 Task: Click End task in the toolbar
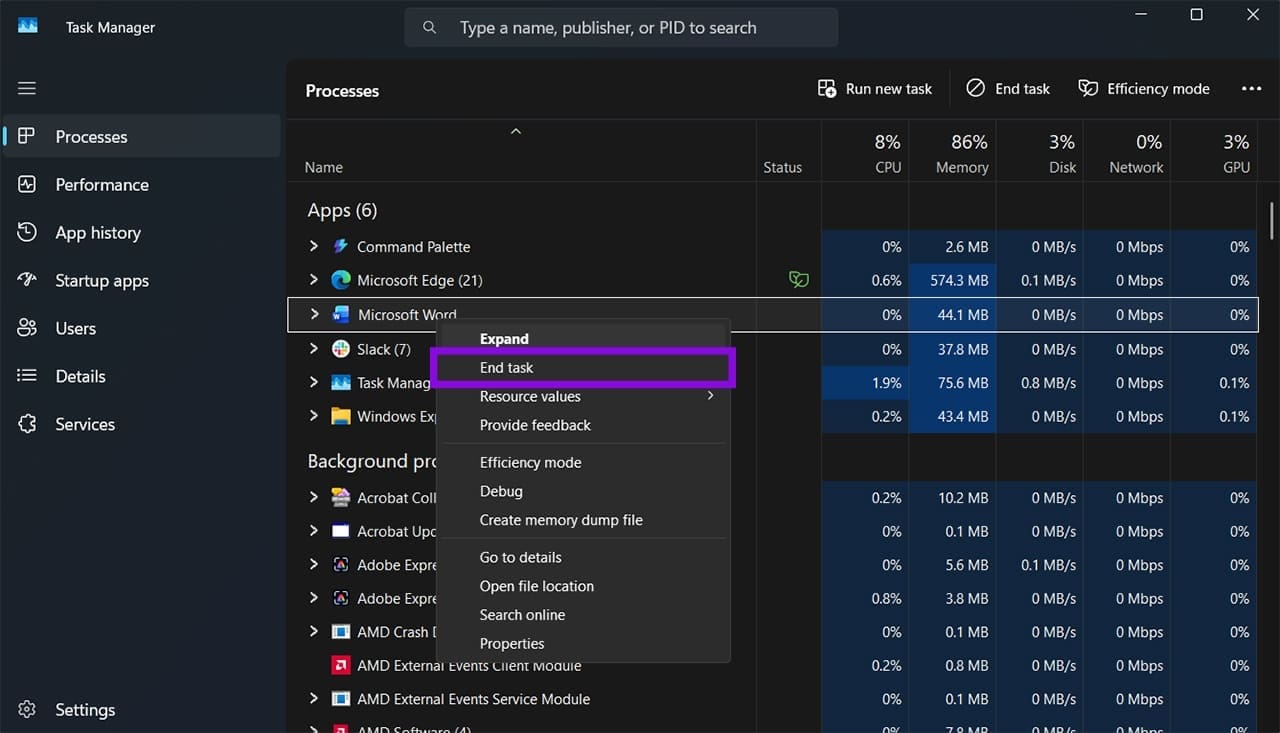point(1008,89)
